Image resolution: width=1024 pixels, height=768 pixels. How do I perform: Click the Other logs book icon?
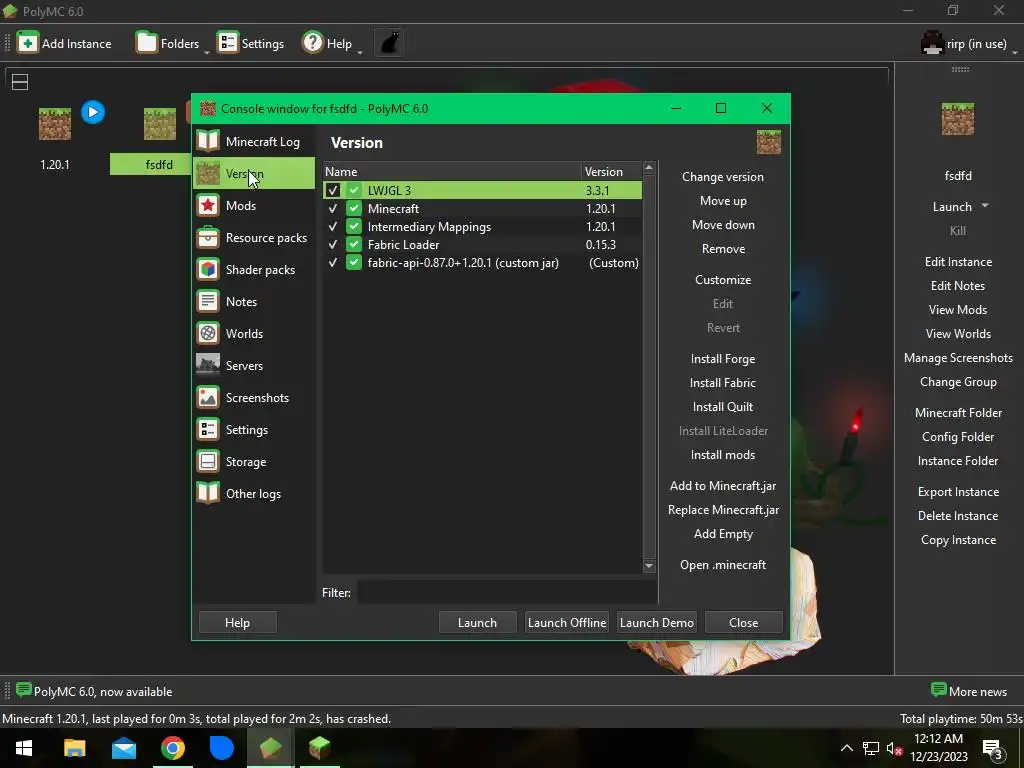(208, 493)
